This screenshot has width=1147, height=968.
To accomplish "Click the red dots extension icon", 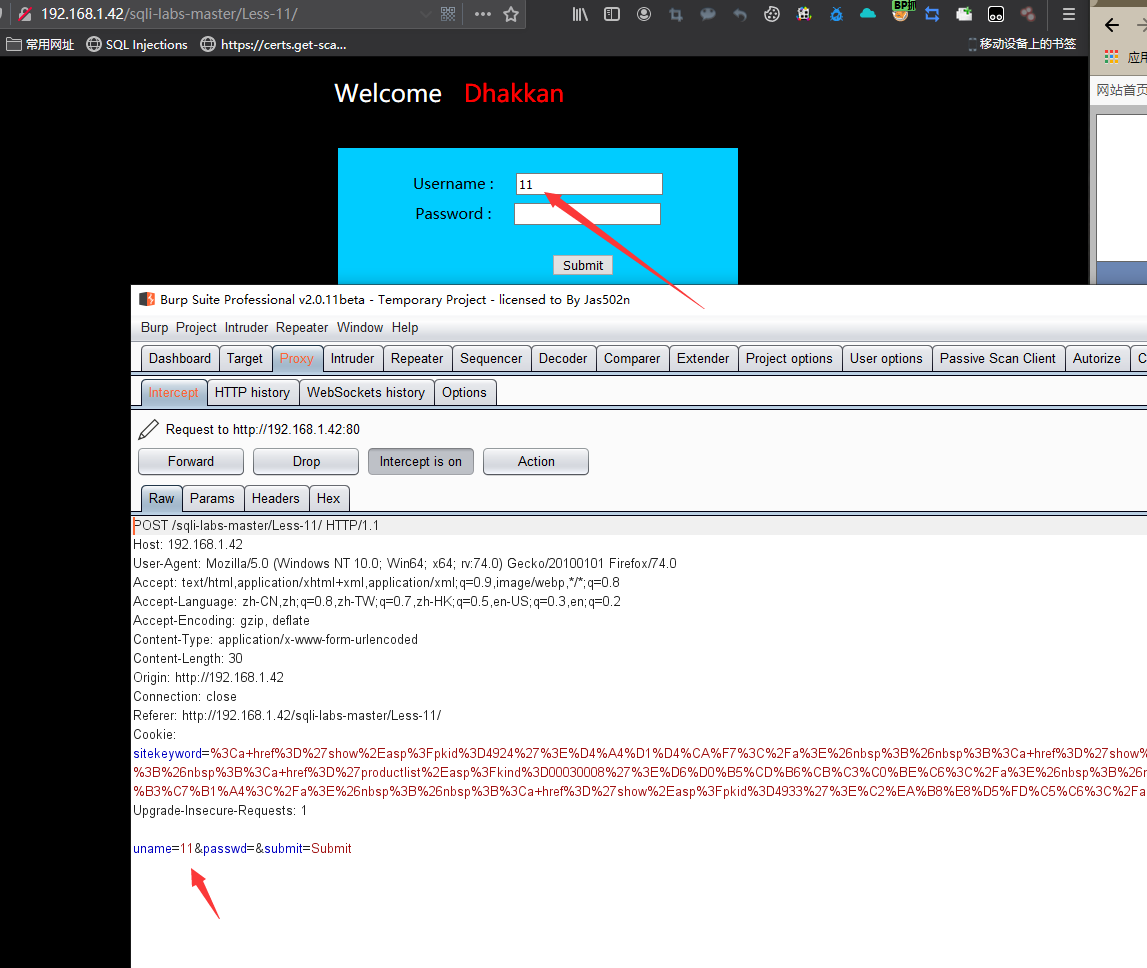I will tap(1028, 14).
